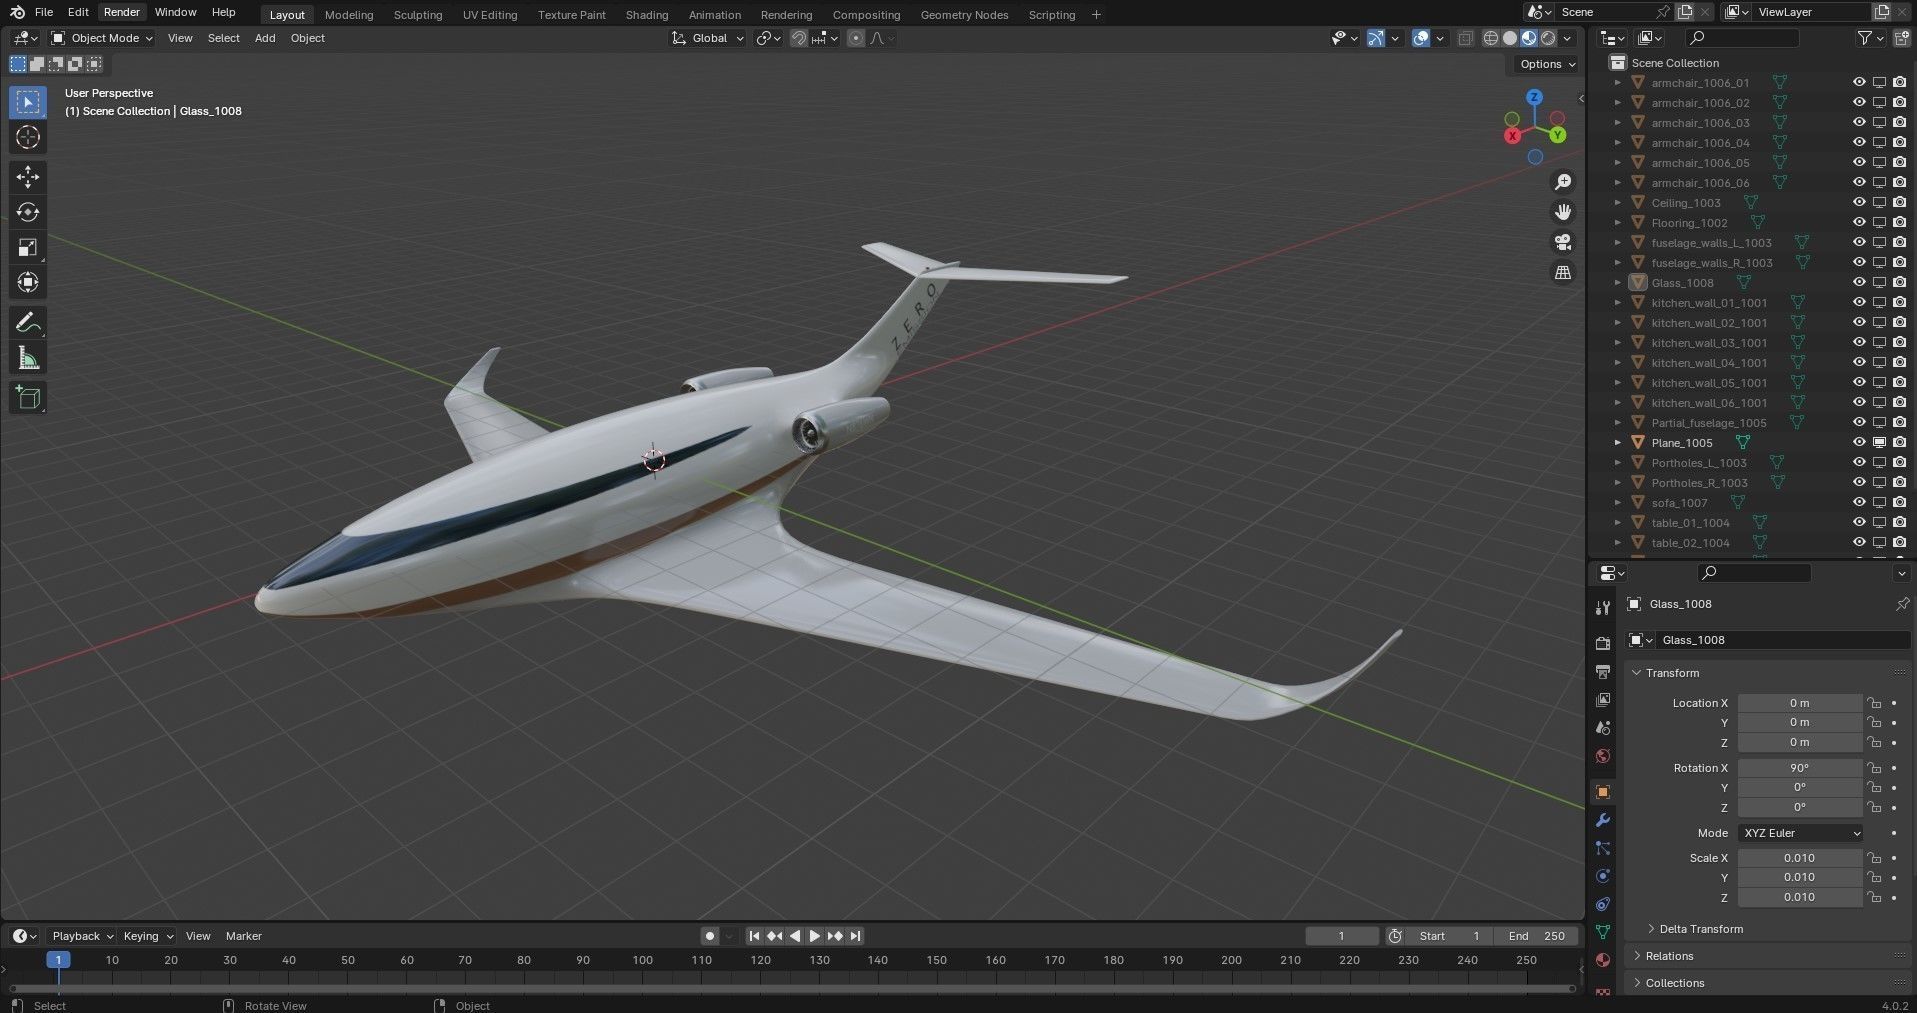Click the Z axis on navigation gizmo
This screenshot has height=1013, width=1917.
coord(1534,97)
